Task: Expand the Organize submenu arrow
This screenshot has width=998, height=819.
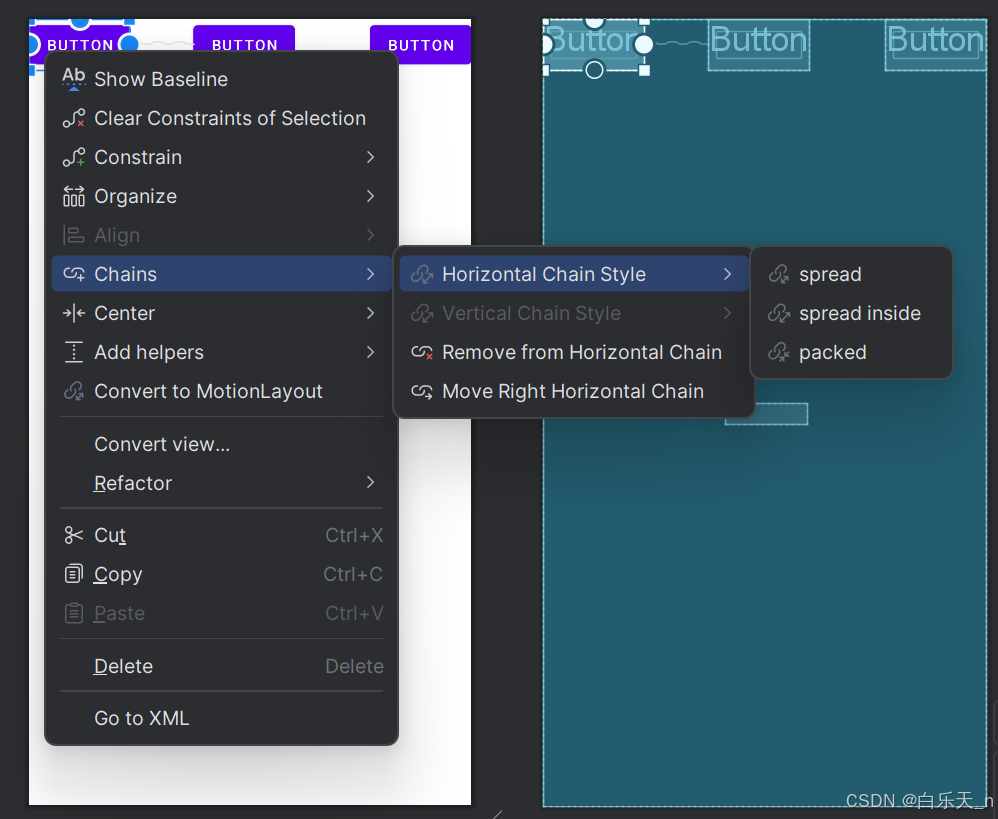Action: (370, 196)
